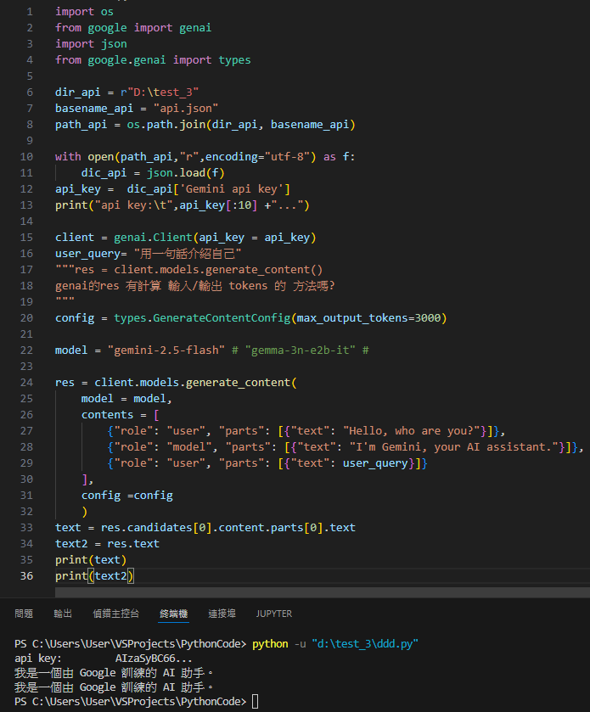This screenshot has width=590, height=712.
Task: Click 'contents = [' on line 26
Action: point(120,415)
